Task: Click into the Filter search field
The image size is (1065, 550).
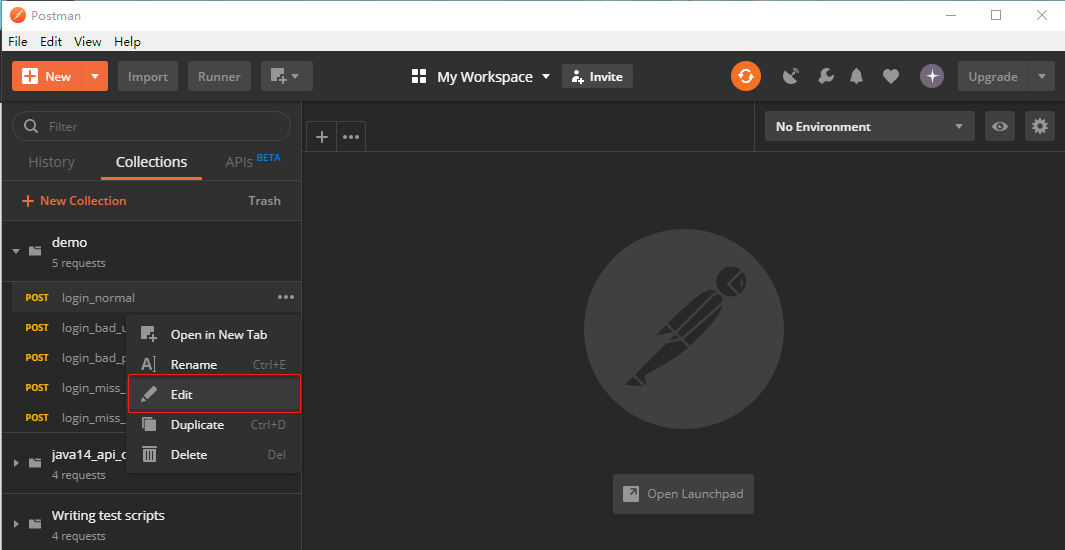Action: [151, 126]
